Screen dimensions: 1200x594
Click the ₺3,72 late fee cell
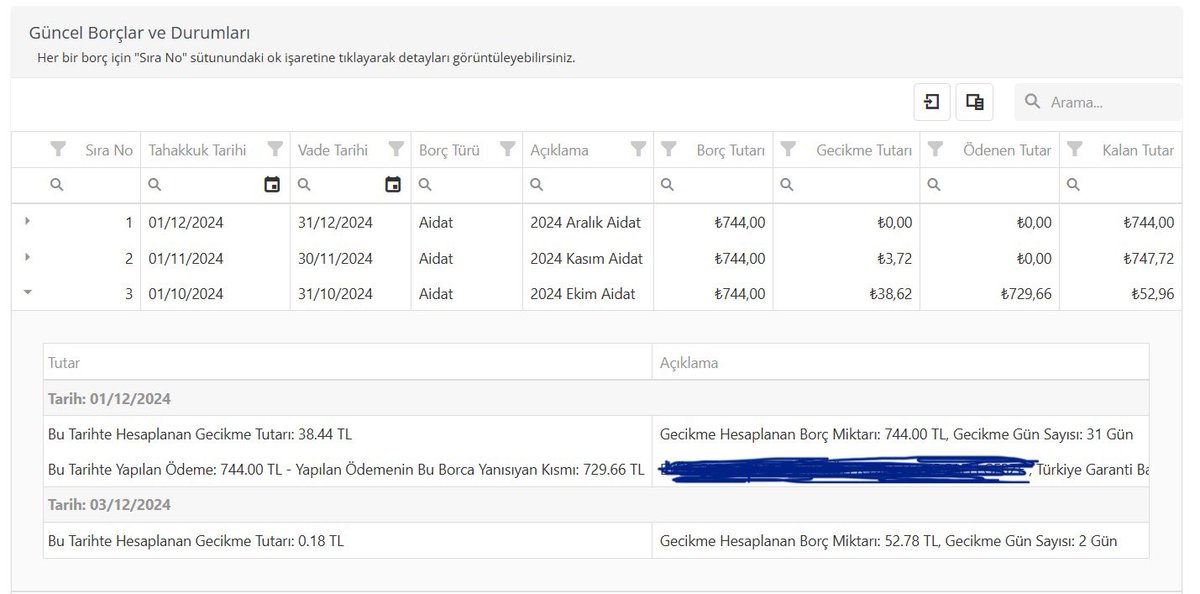(x=847, y=258)
